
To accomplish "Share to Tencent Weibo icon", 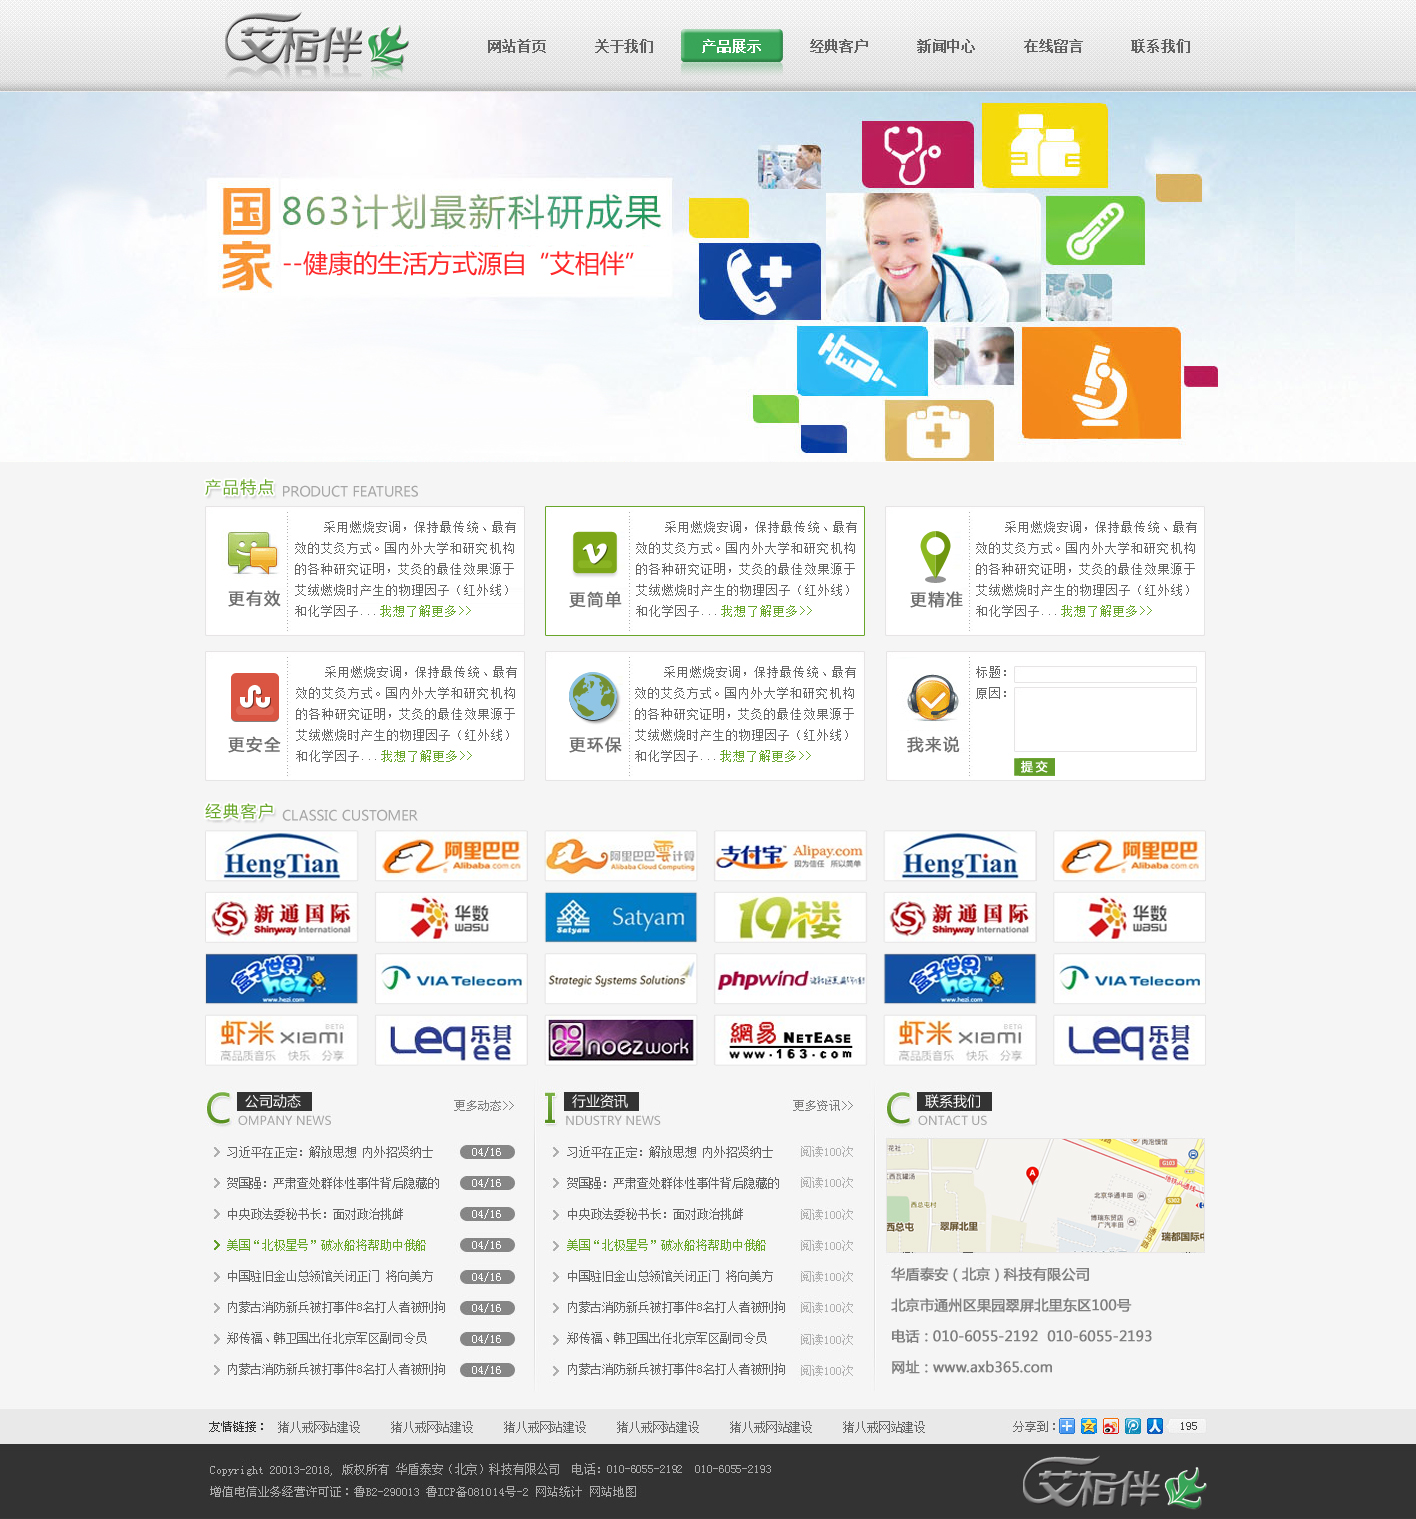I will pyautogui.click(x=1133, y=1426).
